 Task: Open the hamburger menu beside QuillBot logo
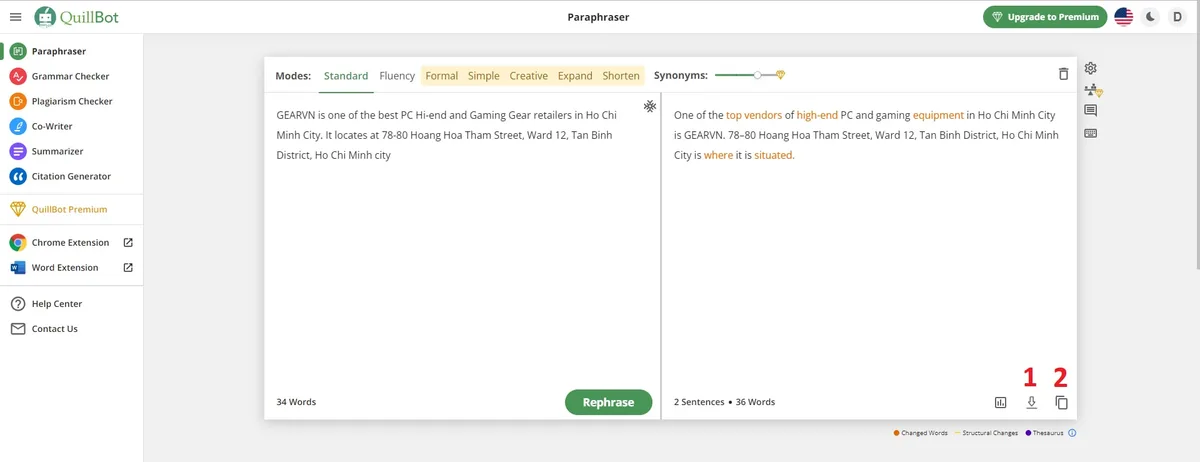coord(15,17)
